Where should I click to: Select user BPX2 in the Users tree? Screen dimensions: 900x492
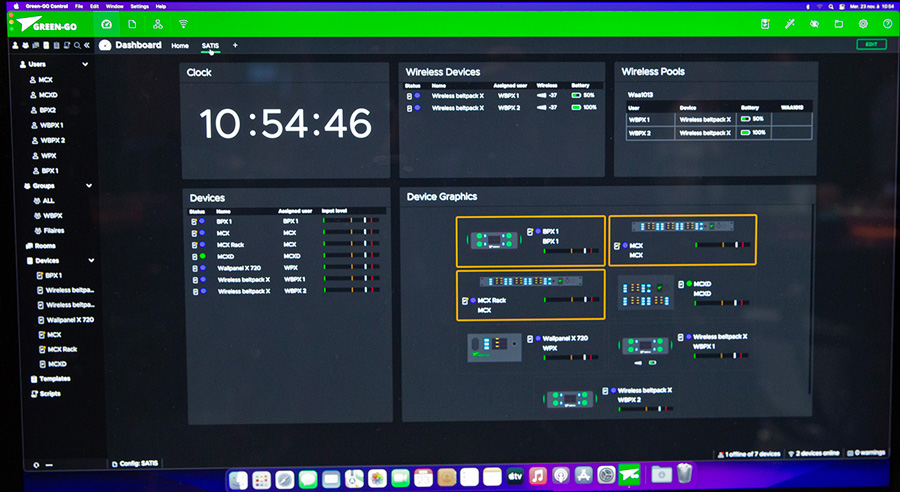(x=44, y=110)
